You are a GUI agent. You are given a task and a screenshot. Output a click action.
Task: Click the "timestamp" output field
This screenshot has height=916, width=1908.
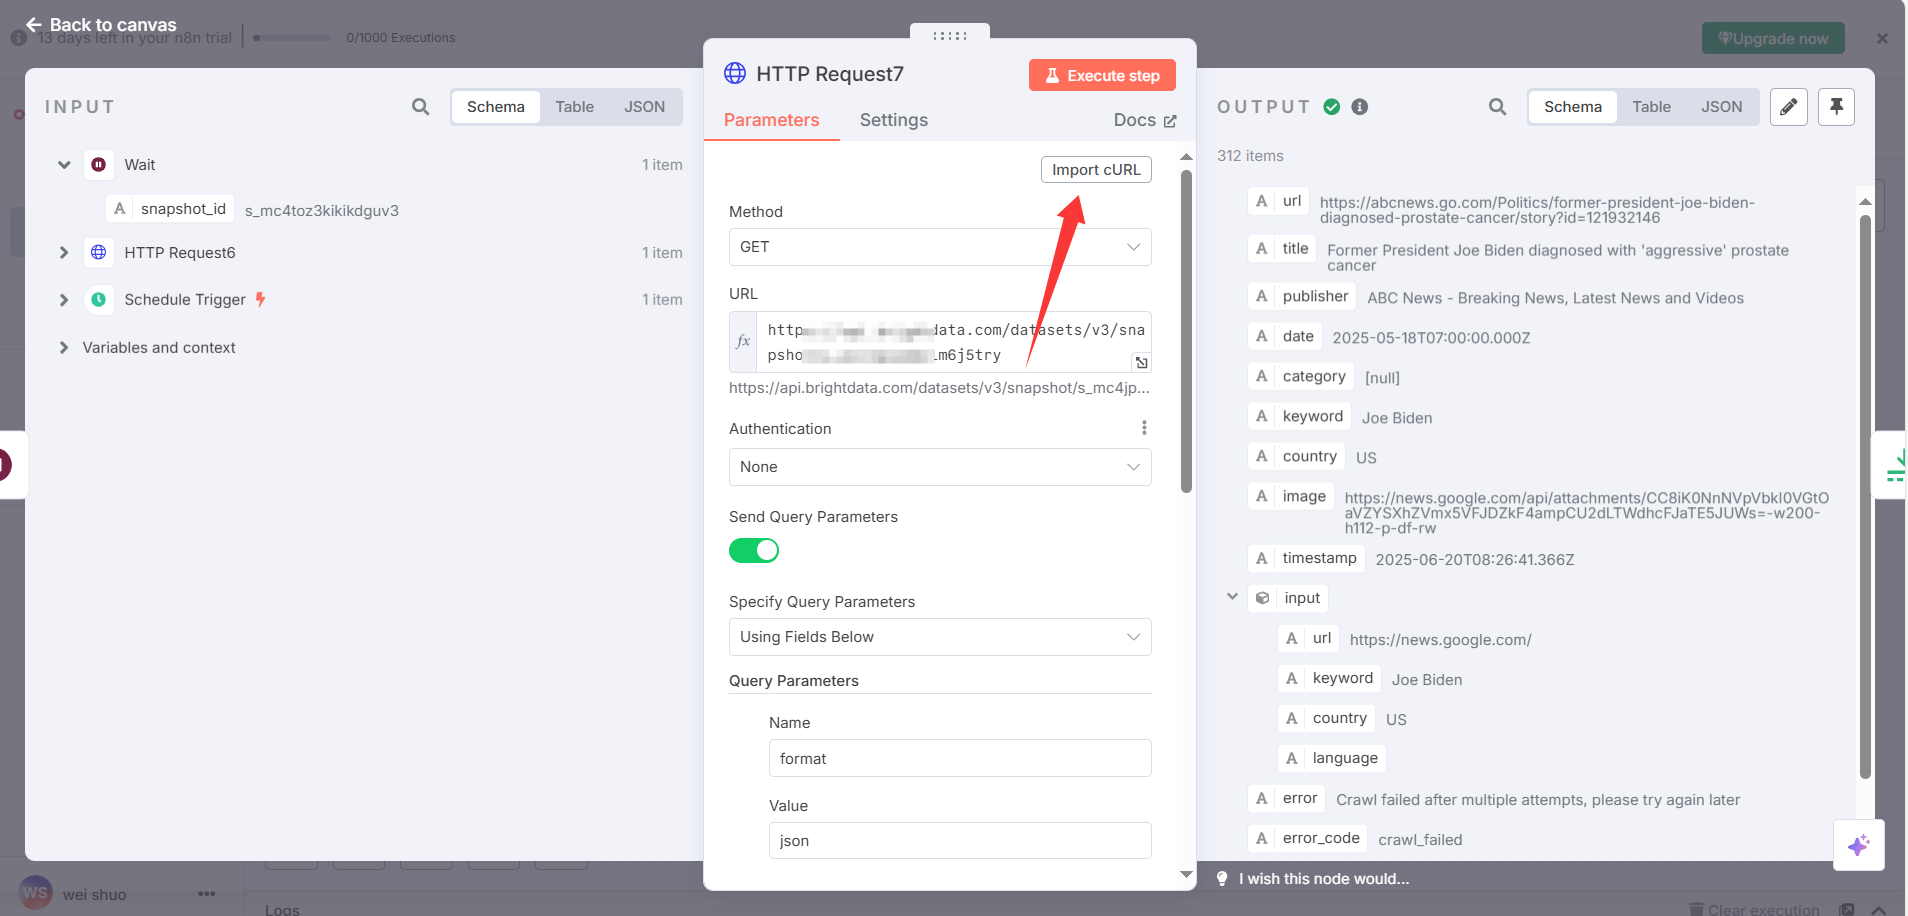coord(1307,559)
